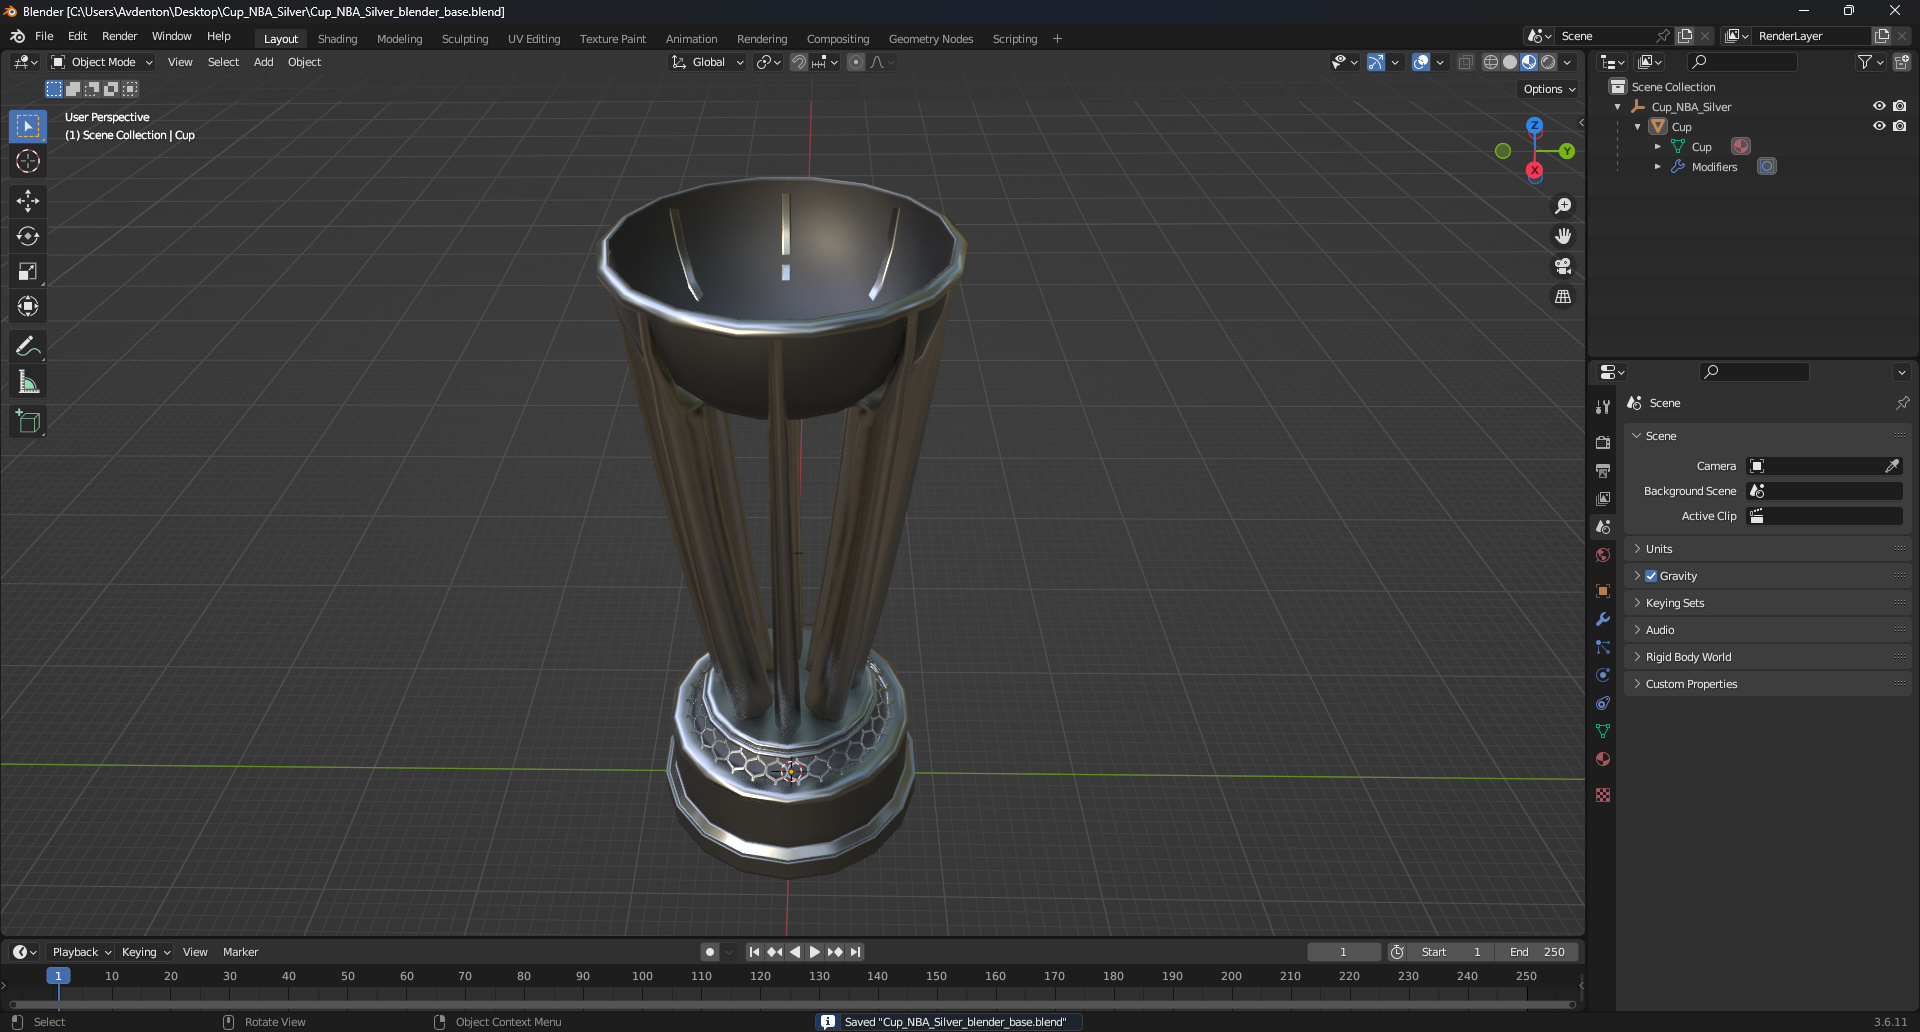Image resolution: width=1920 pixels, height=1032 pixels.
Task: Click the End frame field
Action: point(1537,952)
